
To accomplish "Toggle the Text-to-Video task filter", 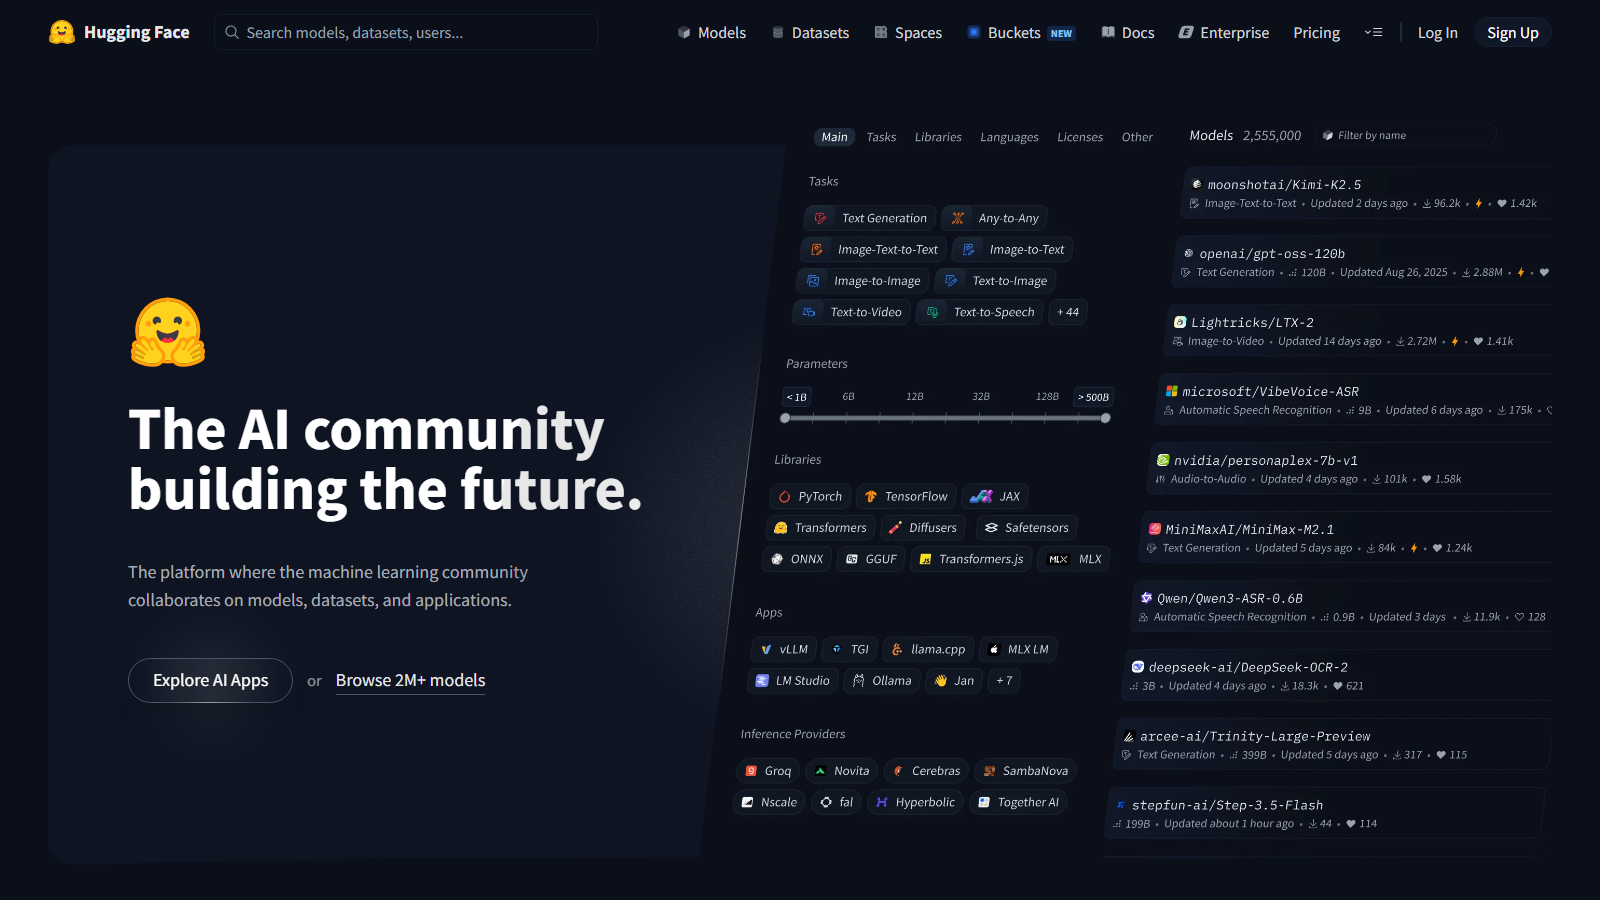I will click(852, 312).
